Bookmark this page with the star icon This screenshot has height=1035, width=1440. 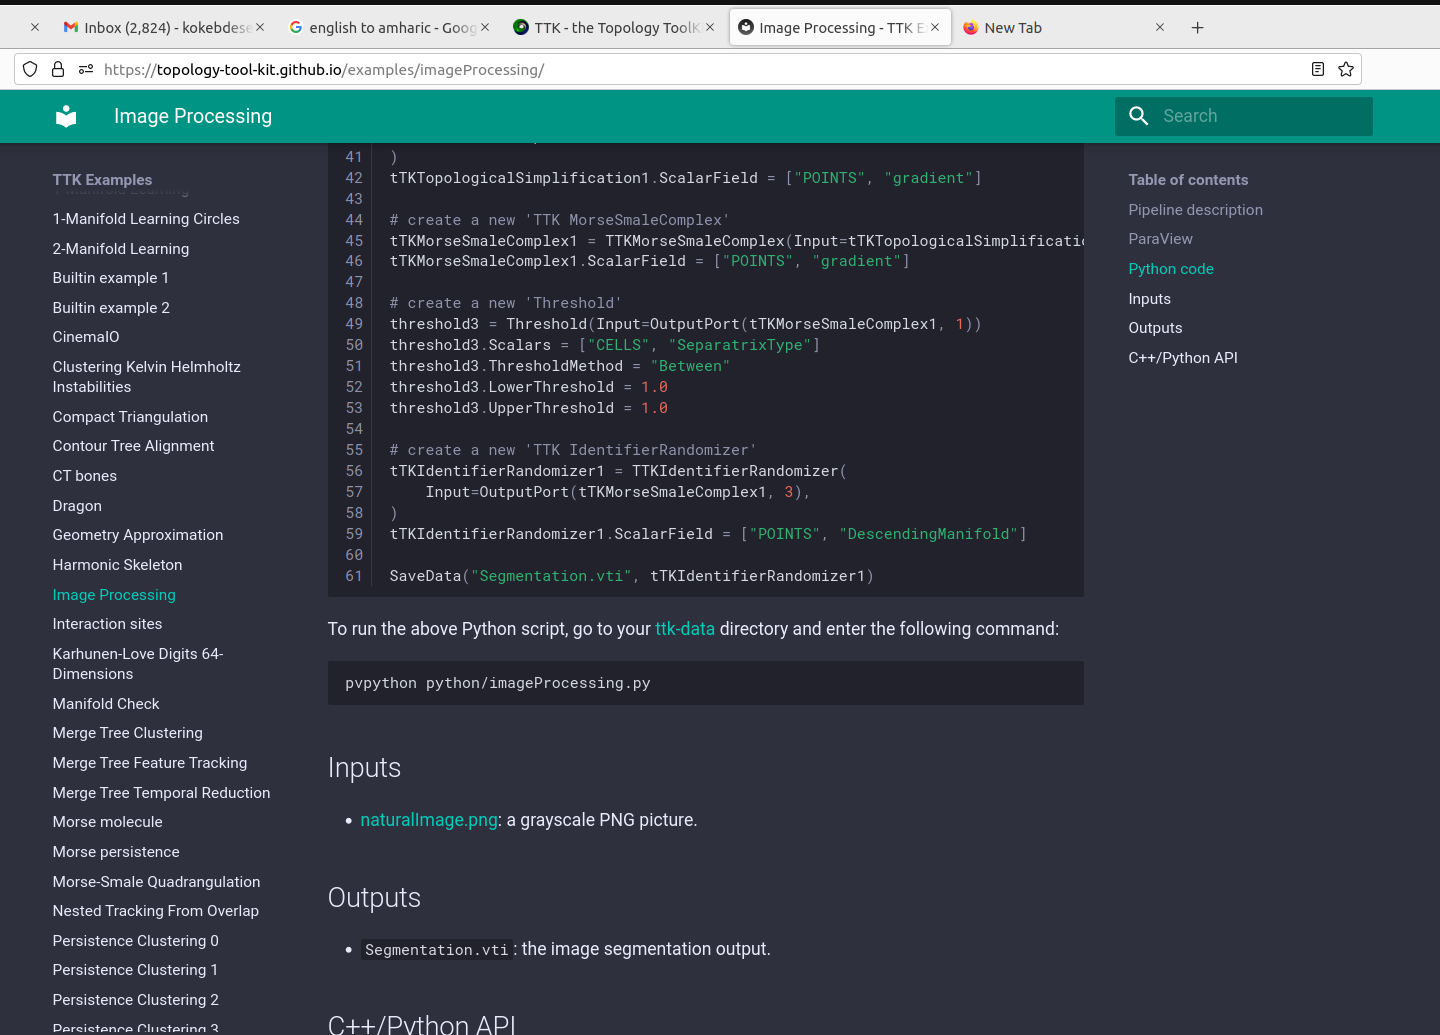pos(1346,69)
